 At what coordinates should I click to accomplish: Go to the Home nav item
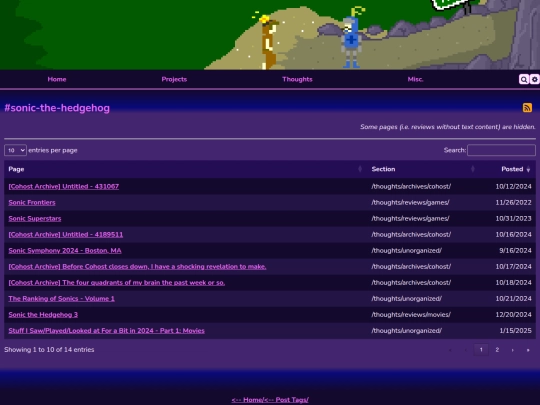[57, 79]
